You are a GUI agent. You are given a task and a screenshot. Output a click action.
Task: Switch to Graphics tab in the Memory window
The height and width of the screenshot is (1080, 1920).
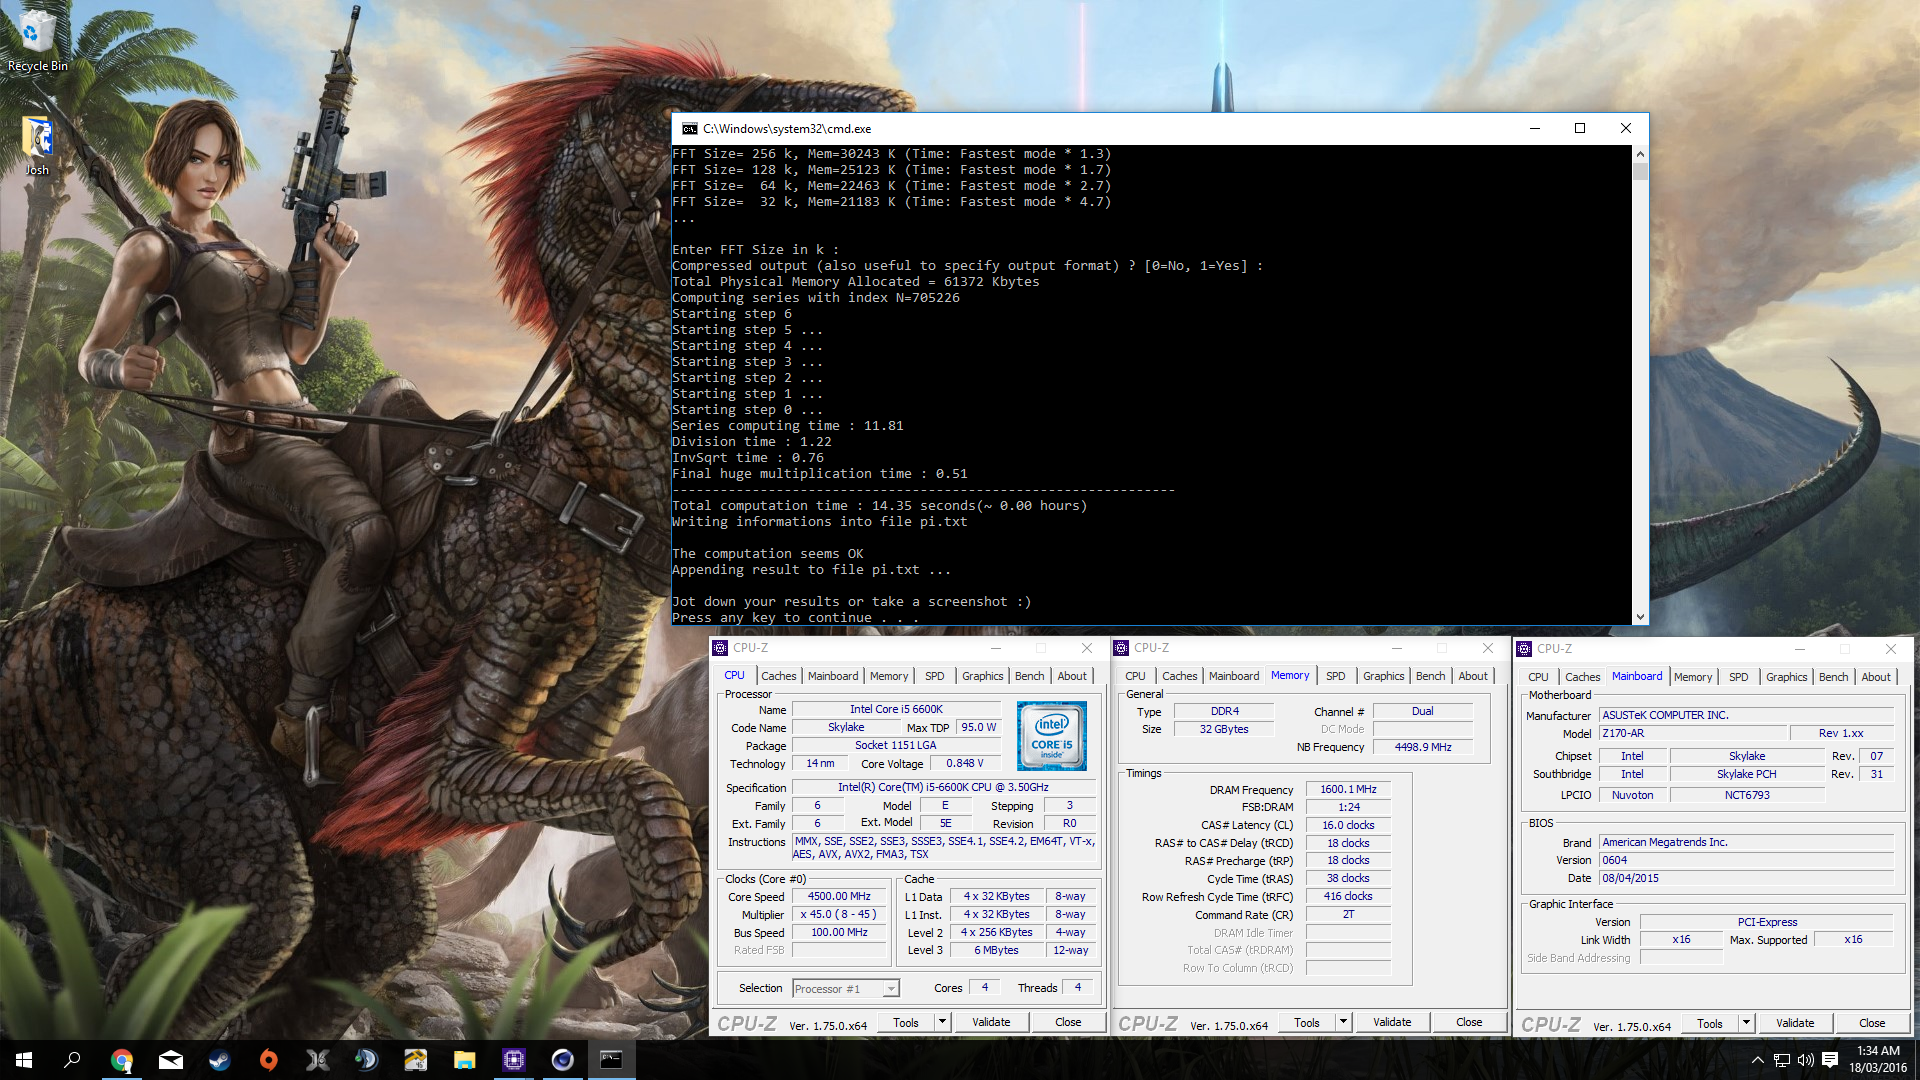[x=1384, y=676]
